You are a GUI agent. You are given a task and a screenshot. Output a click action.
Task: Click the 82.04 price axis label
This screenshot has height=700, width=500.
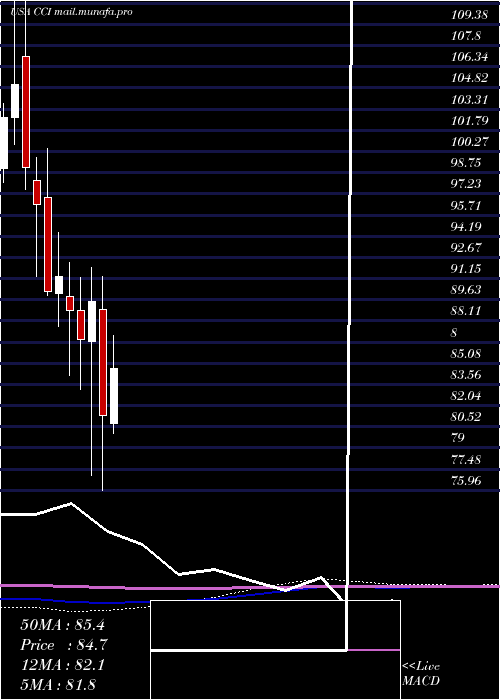[466, 396]
